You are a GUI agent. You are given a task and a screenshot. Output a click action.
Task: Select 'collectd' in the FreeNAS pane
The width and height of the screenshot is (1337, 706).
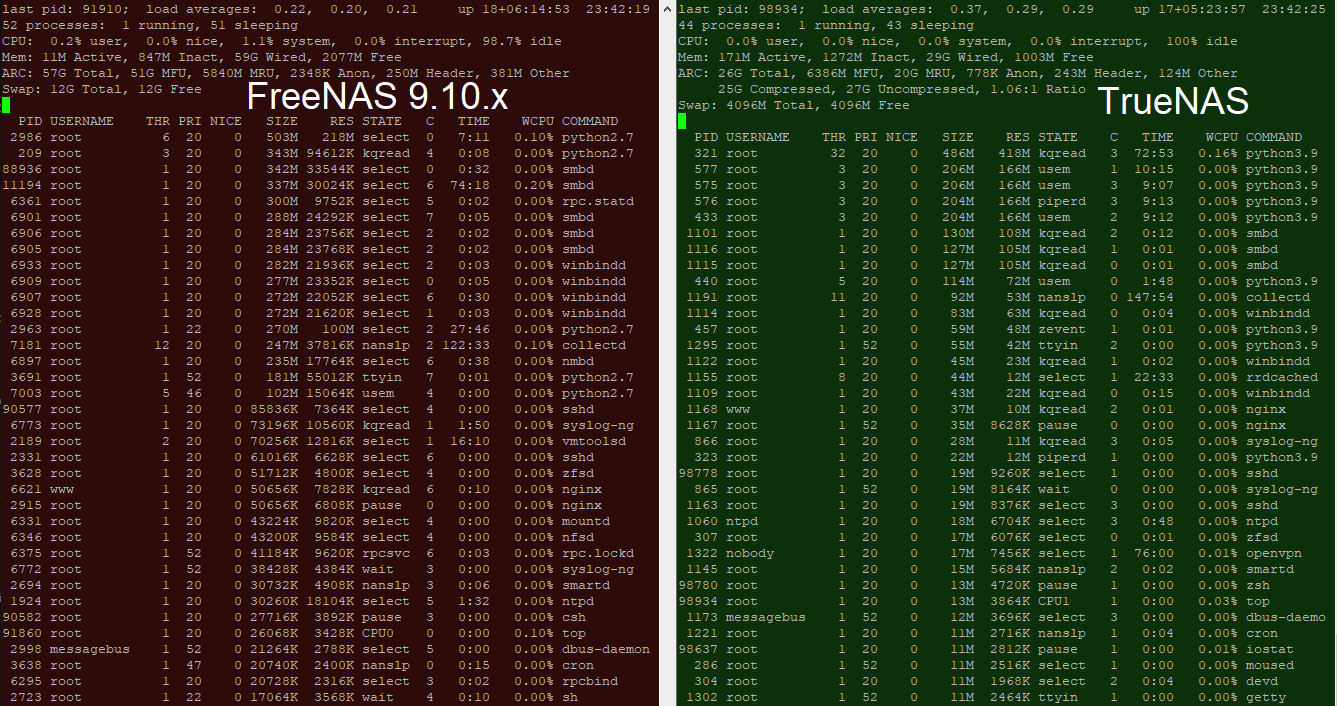tap(594, 345)
